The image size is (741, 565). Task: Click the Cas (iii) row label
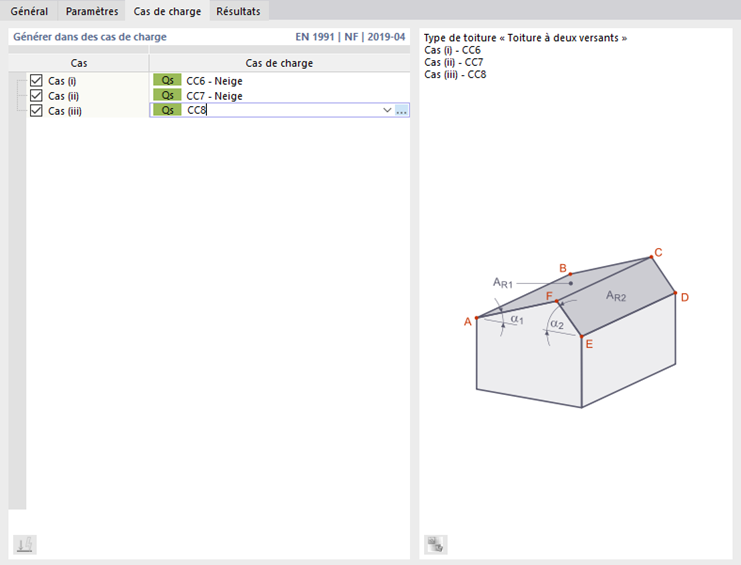coord(65,111)
